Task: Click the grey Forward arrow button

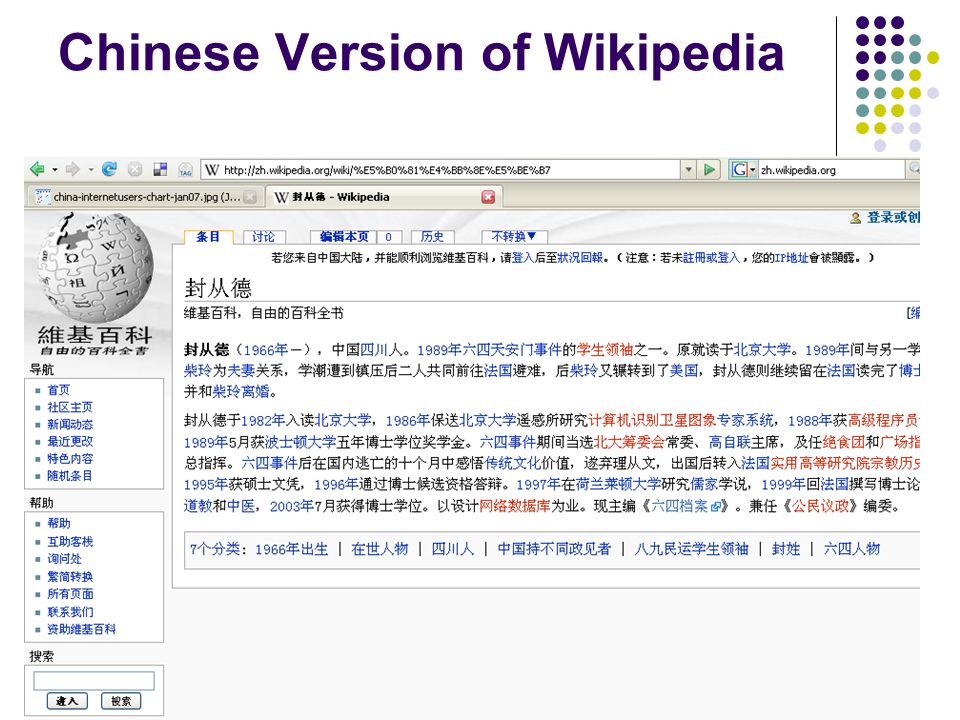Action: 73,169
